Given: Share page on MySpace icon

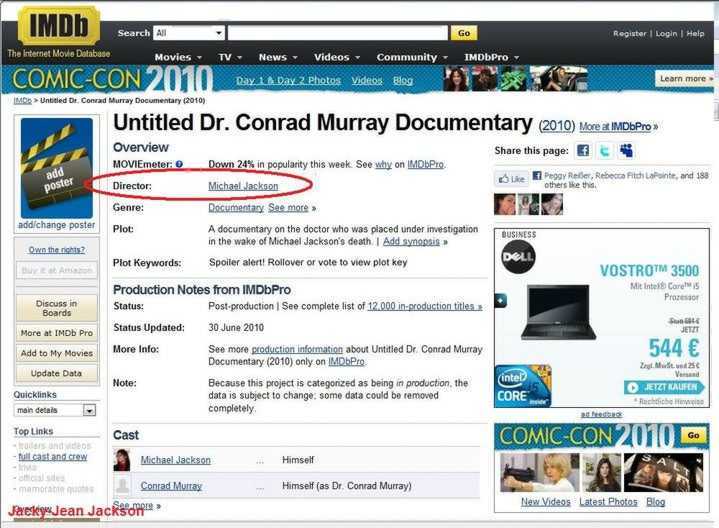Looking at the screenshot, I should click(626, 150).
